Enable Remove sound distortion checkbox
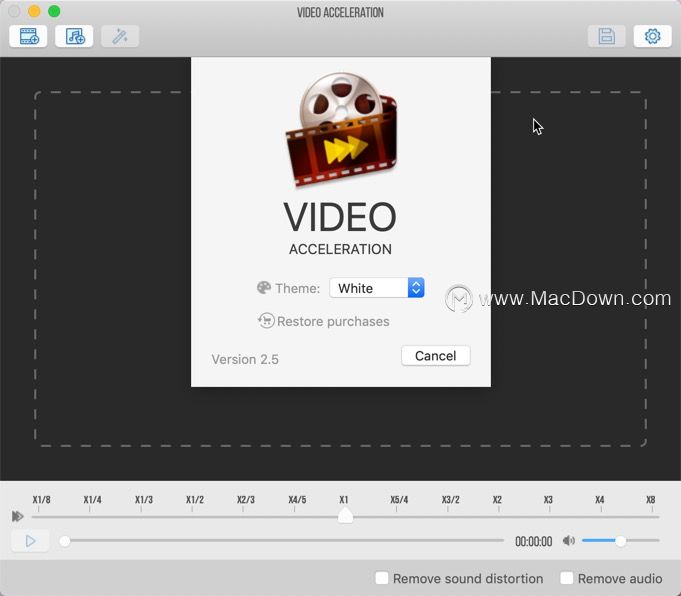The height and width of the screenshot is (596, 681). pyautogui.click(x=382, y=578)
